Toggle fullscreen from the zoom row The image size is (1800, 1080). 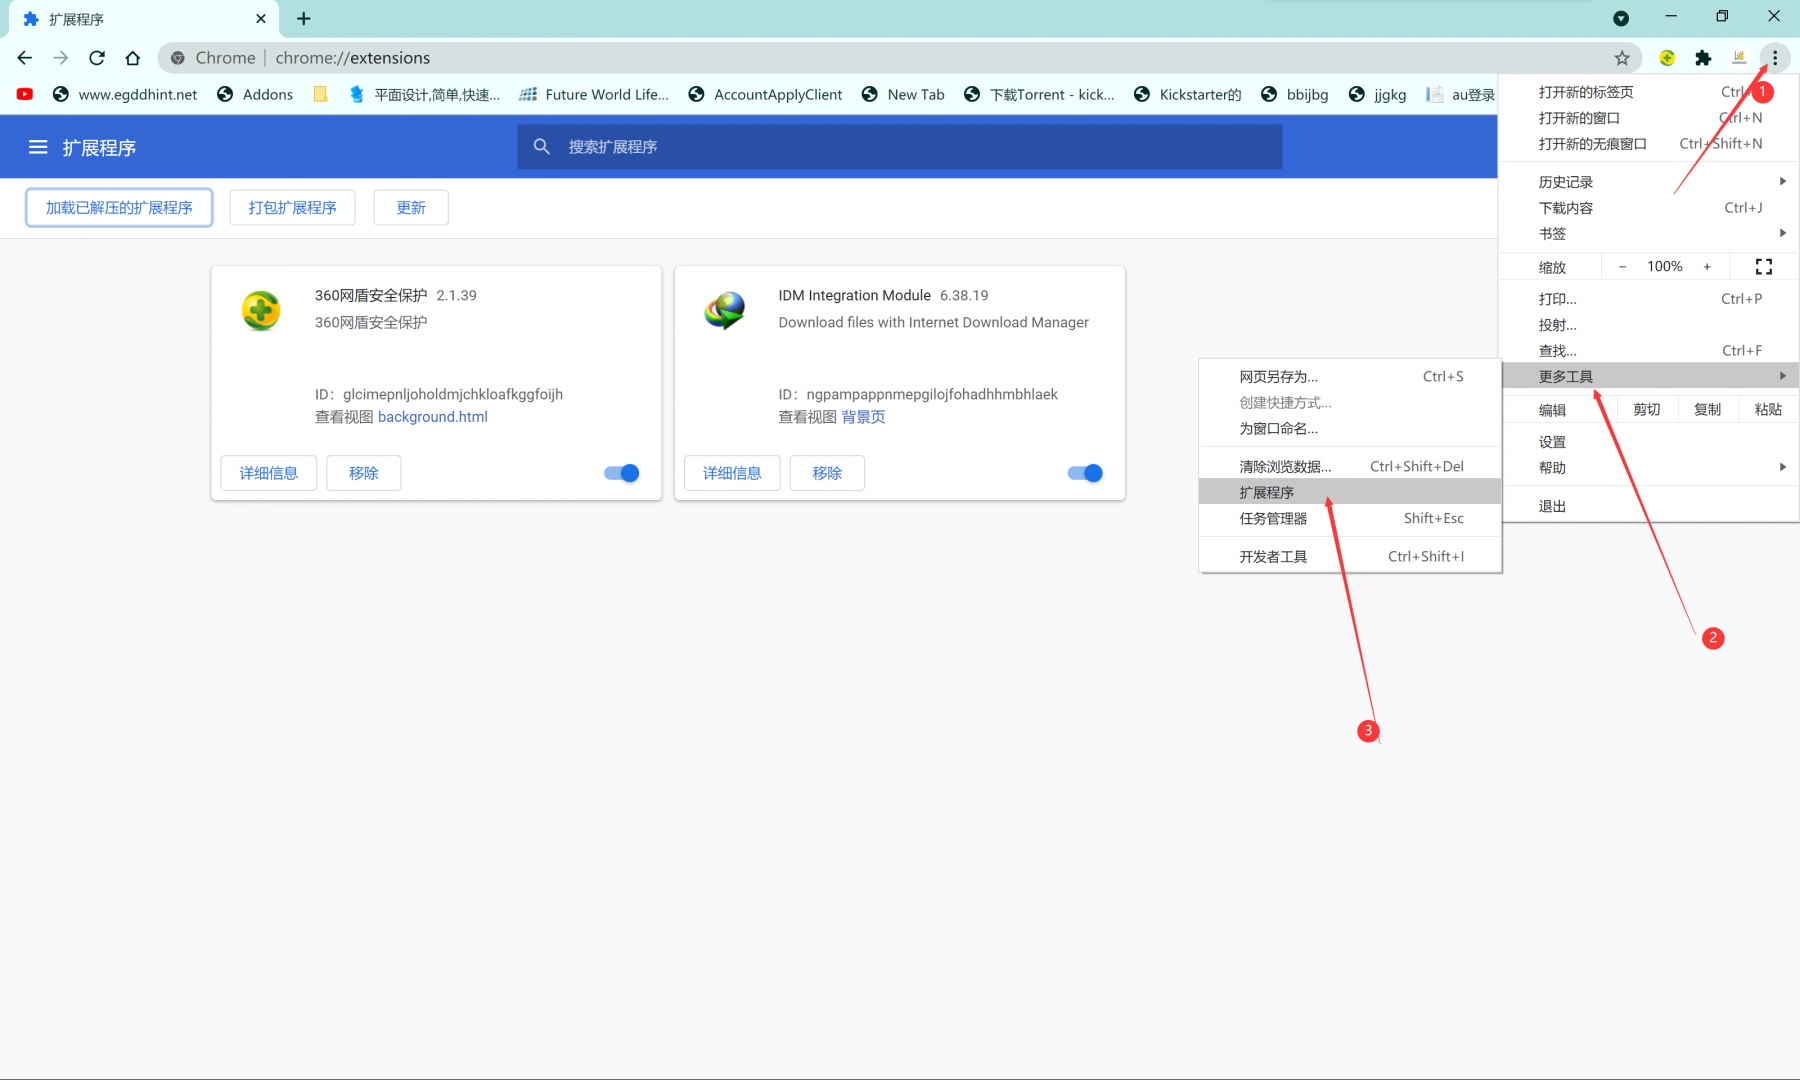click(1764, 267)
